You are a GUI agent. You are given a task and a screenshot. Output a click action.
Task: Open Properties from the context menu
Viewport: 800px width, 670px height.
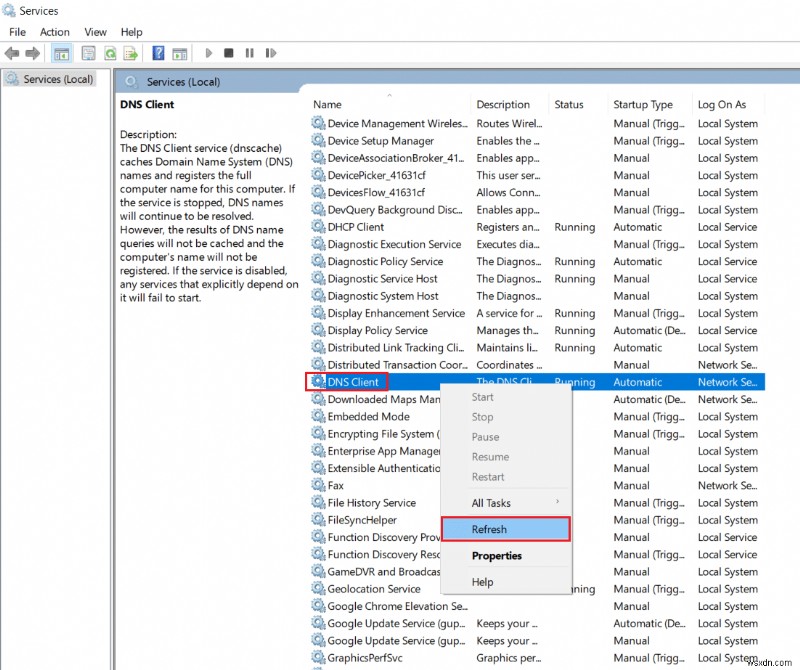click(496, 555)
